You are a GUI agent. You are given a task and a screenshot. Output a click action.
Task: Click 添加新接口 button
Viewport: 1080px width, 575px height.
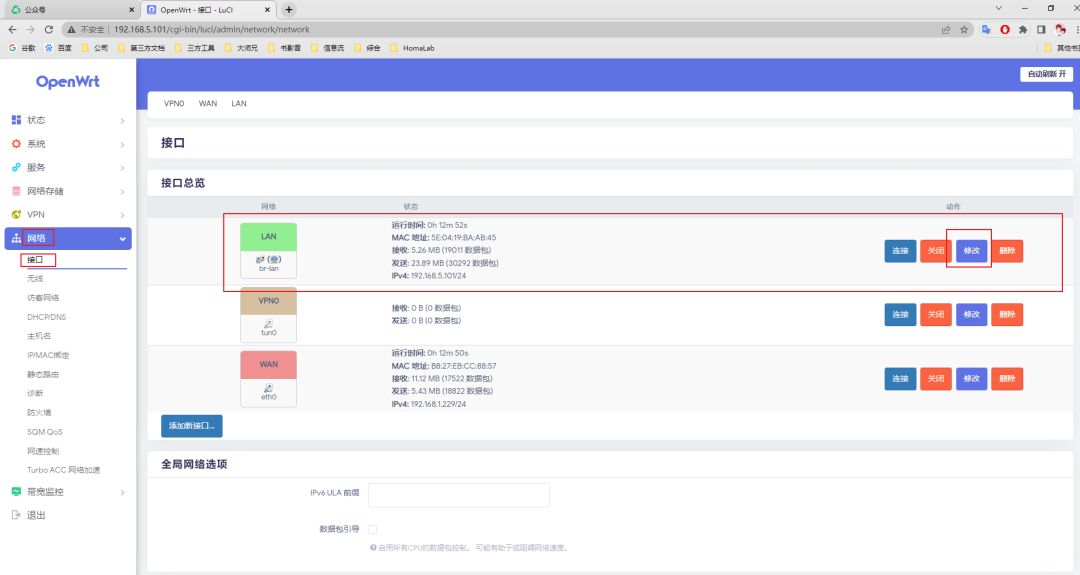pos(191,426)
